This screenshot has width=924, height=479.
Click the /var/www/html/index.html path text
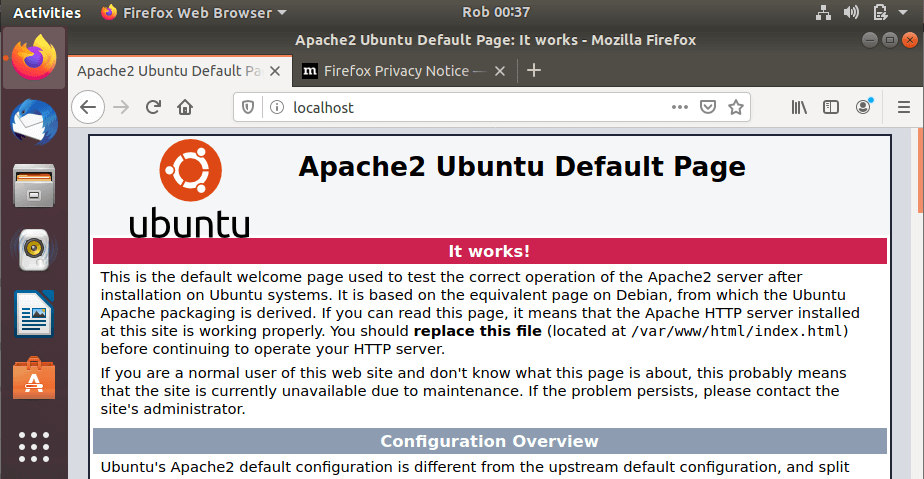(x=737, y=331)
